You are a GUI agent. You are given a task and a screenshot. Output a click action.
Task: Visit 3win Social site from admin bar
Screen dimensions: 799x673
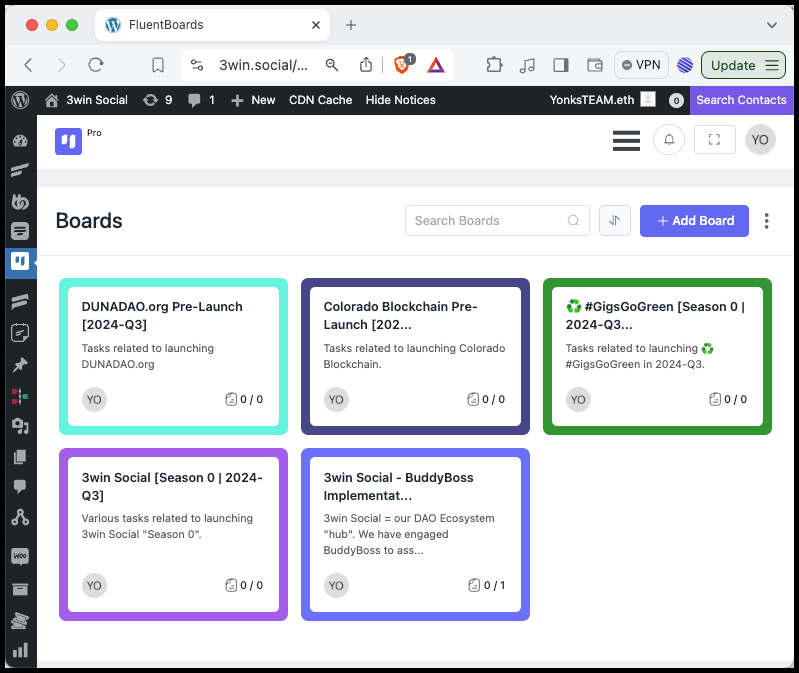86,100
